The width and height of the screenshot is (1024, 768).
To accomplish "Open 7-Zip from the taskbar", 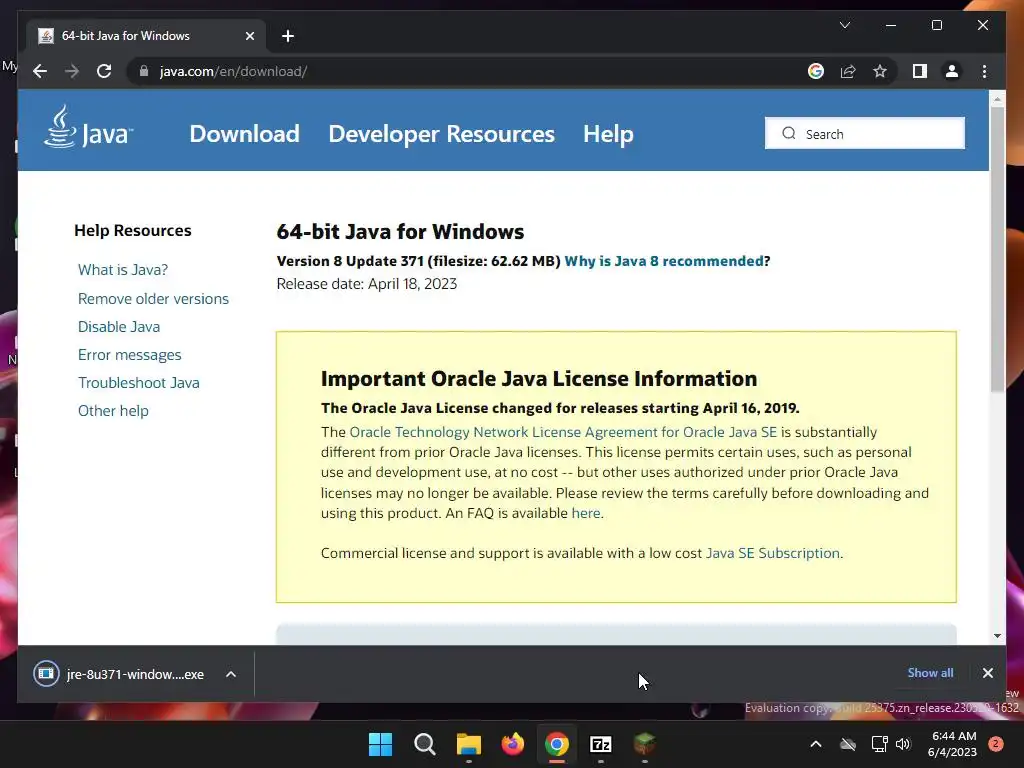I will point(600,744).
